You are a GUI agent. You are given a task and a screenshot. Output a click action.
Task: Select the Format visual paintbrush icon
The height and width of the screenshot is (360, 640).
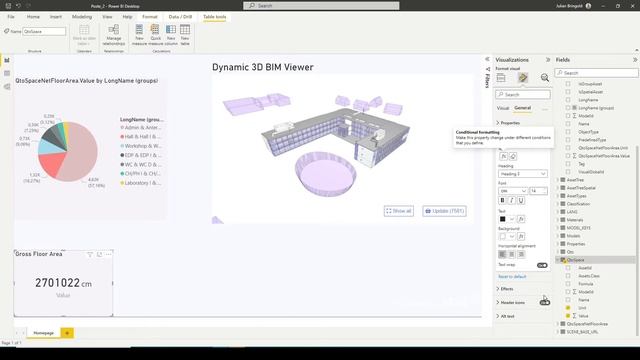tap(523, 78)
